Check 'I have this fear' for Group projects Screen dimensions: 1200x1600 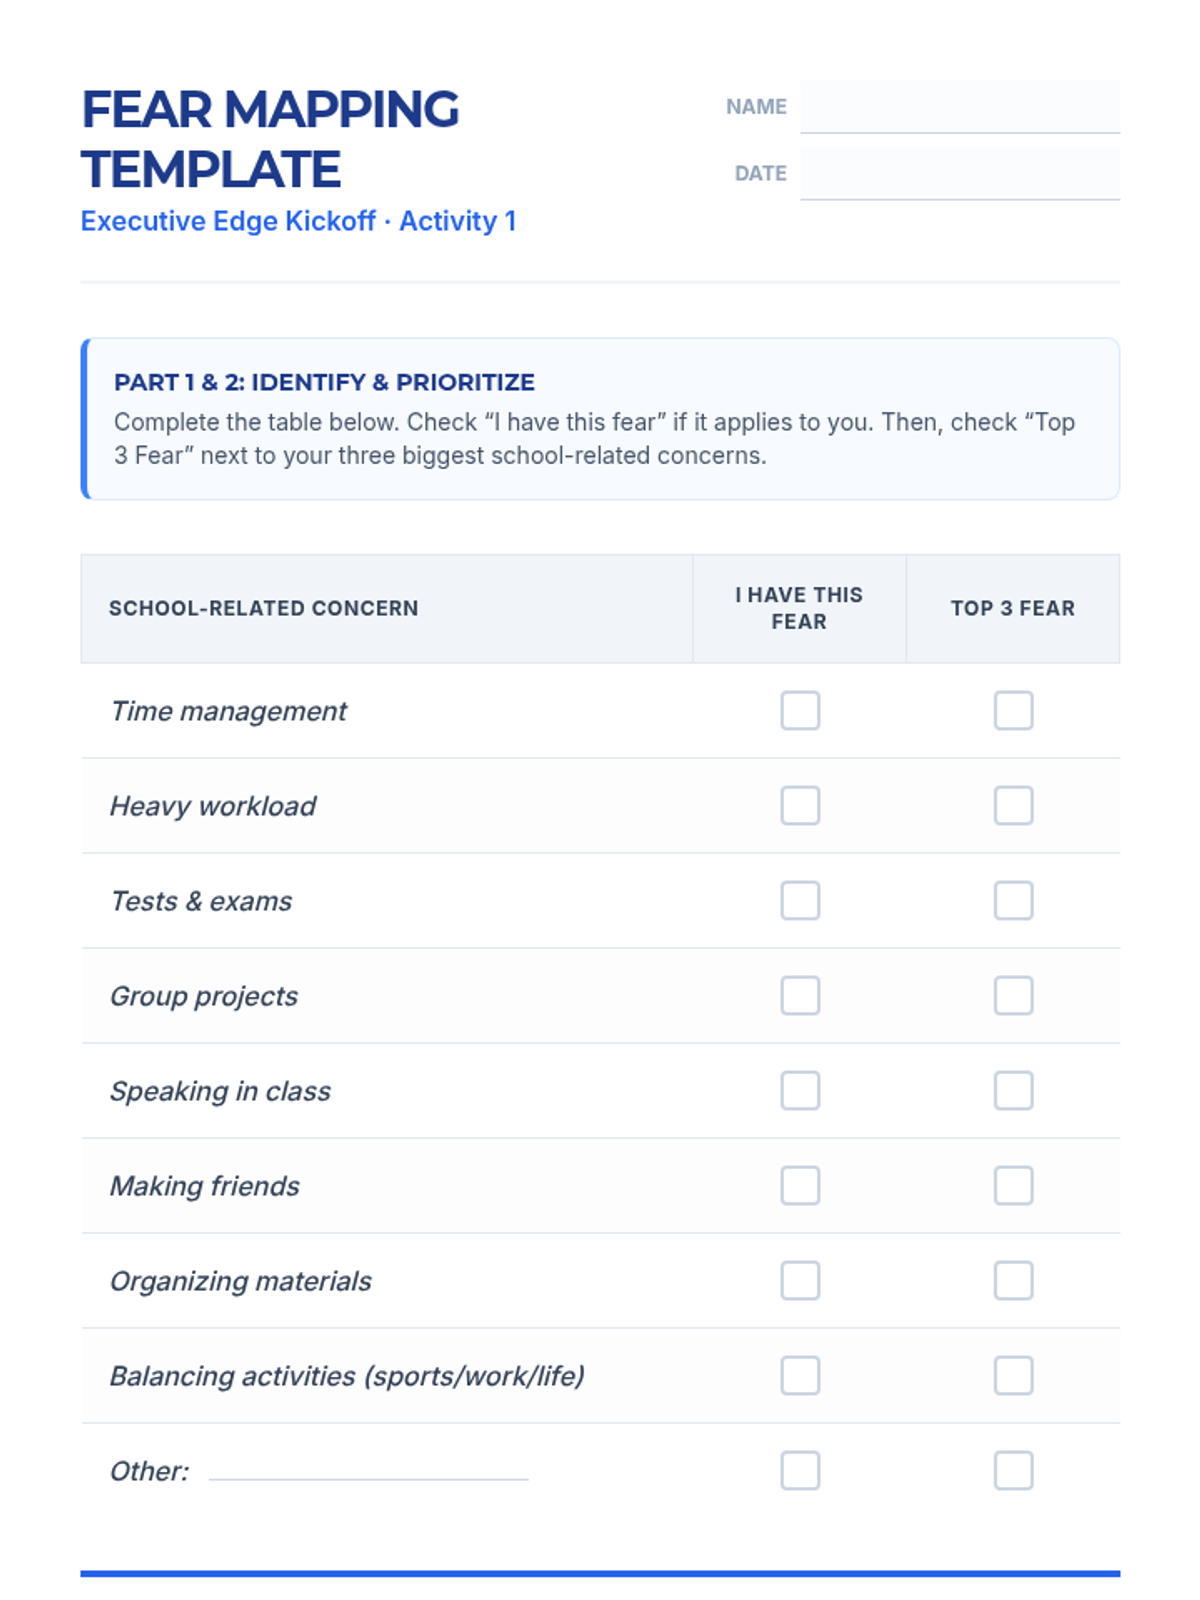tap(800, 996)
